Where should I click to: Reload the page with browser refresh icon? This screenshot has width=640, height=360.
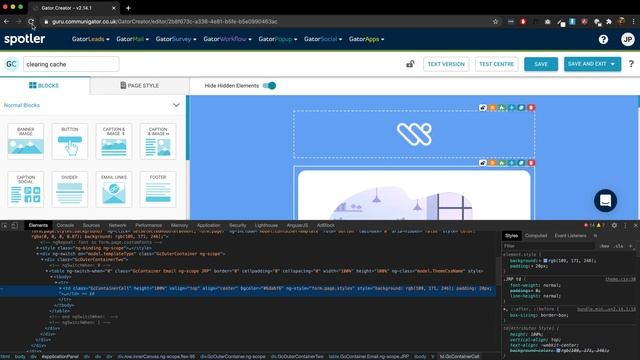coord(31,21)
